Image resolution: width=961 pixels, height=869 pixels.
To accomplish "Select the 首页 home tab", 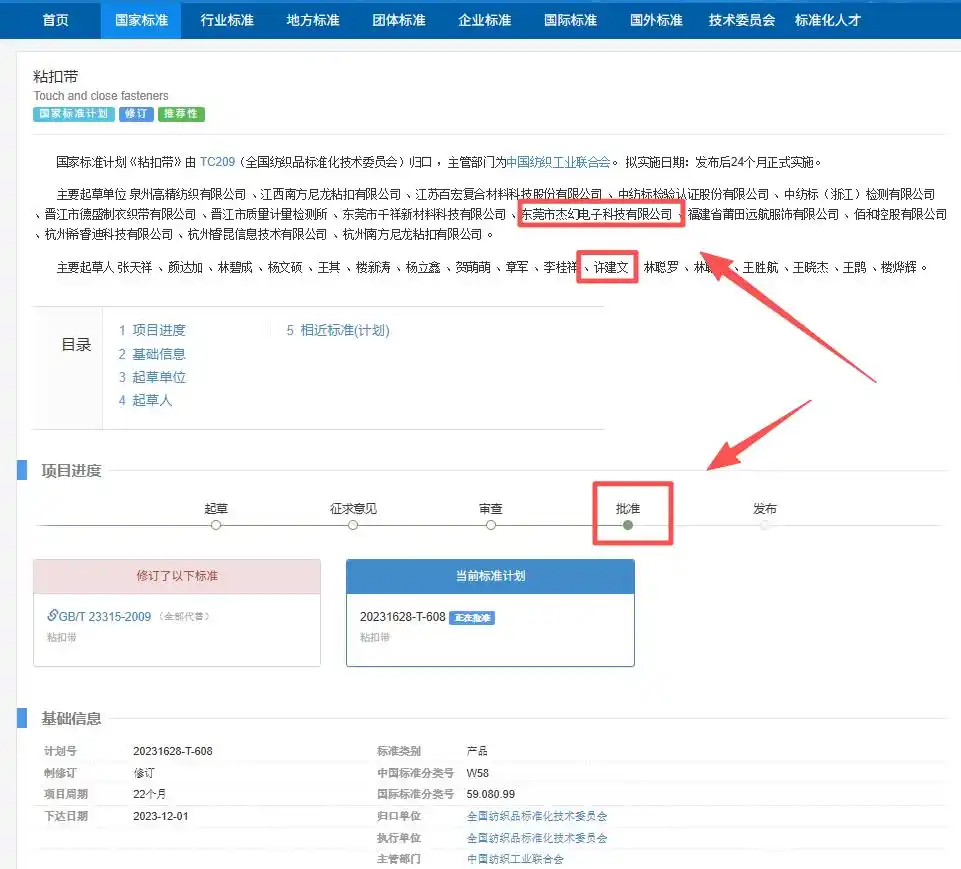I will point(56,20).
